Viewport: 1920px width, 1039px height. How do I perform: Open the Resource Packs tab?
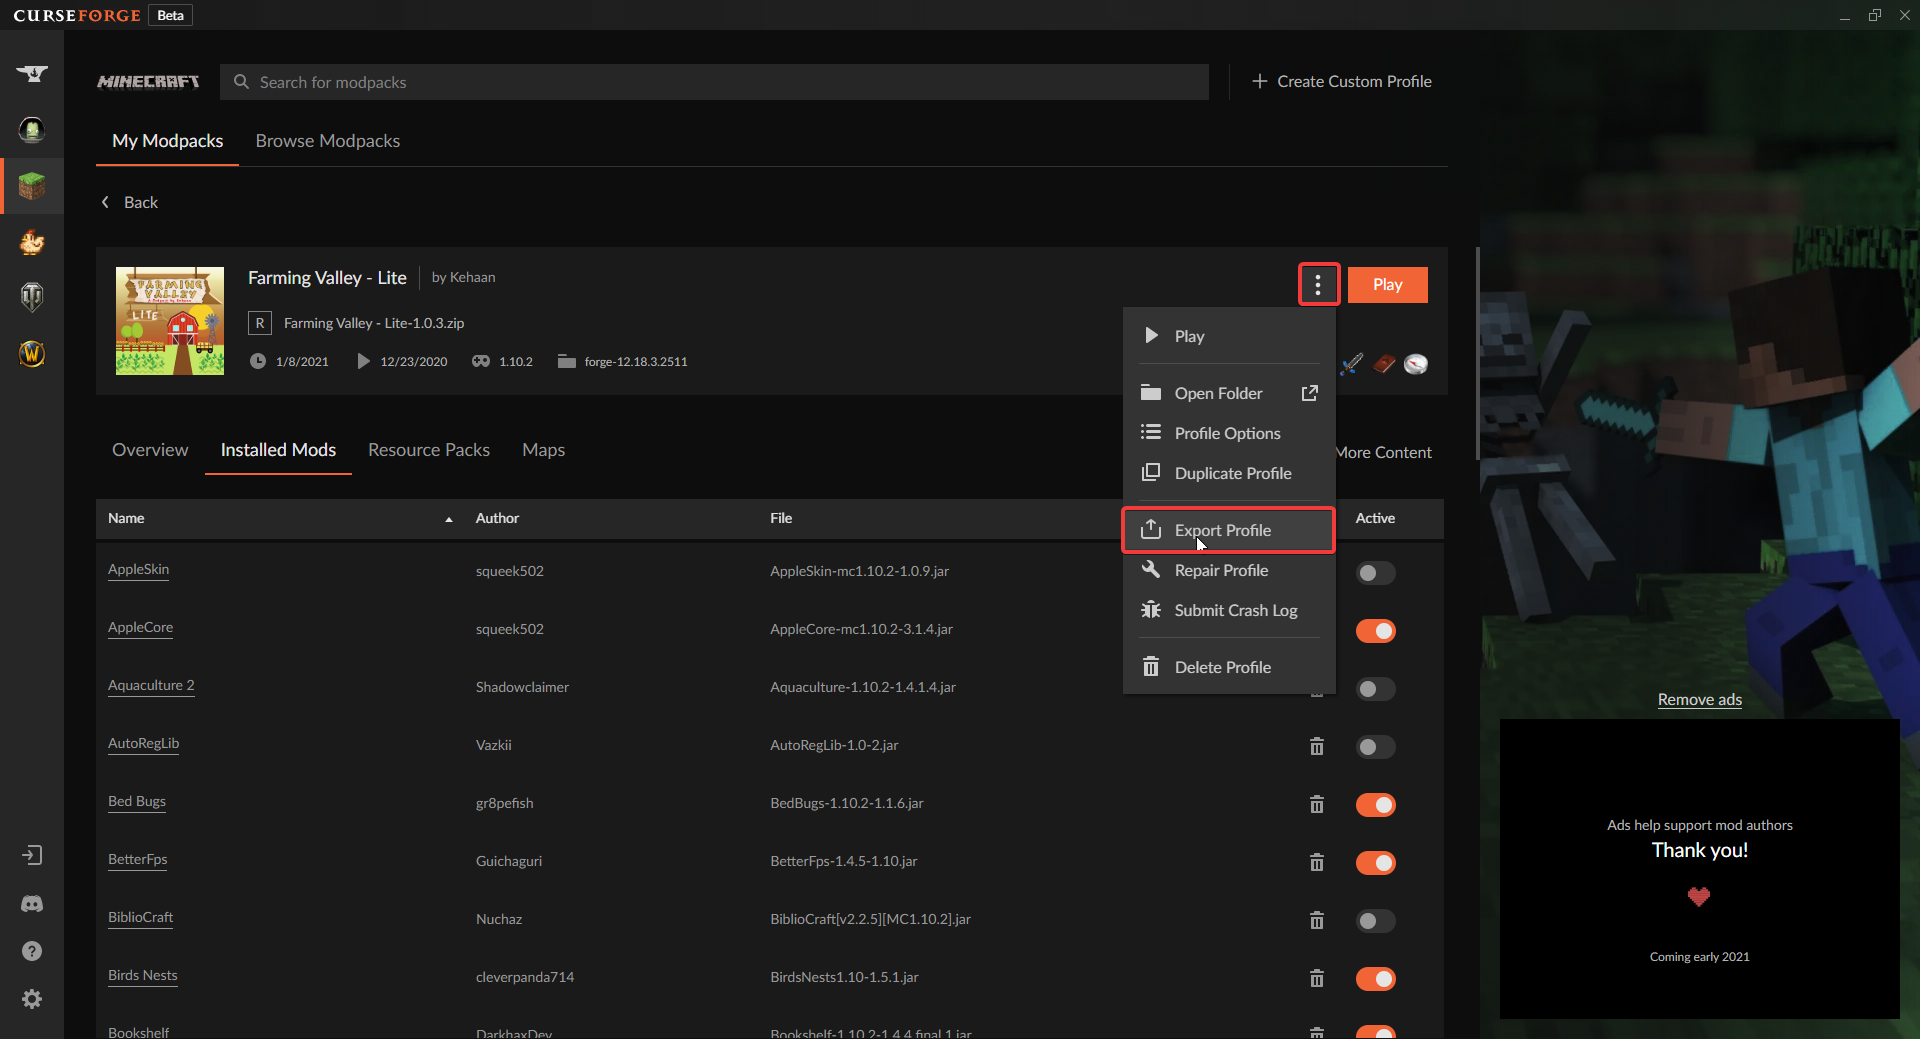429,450
